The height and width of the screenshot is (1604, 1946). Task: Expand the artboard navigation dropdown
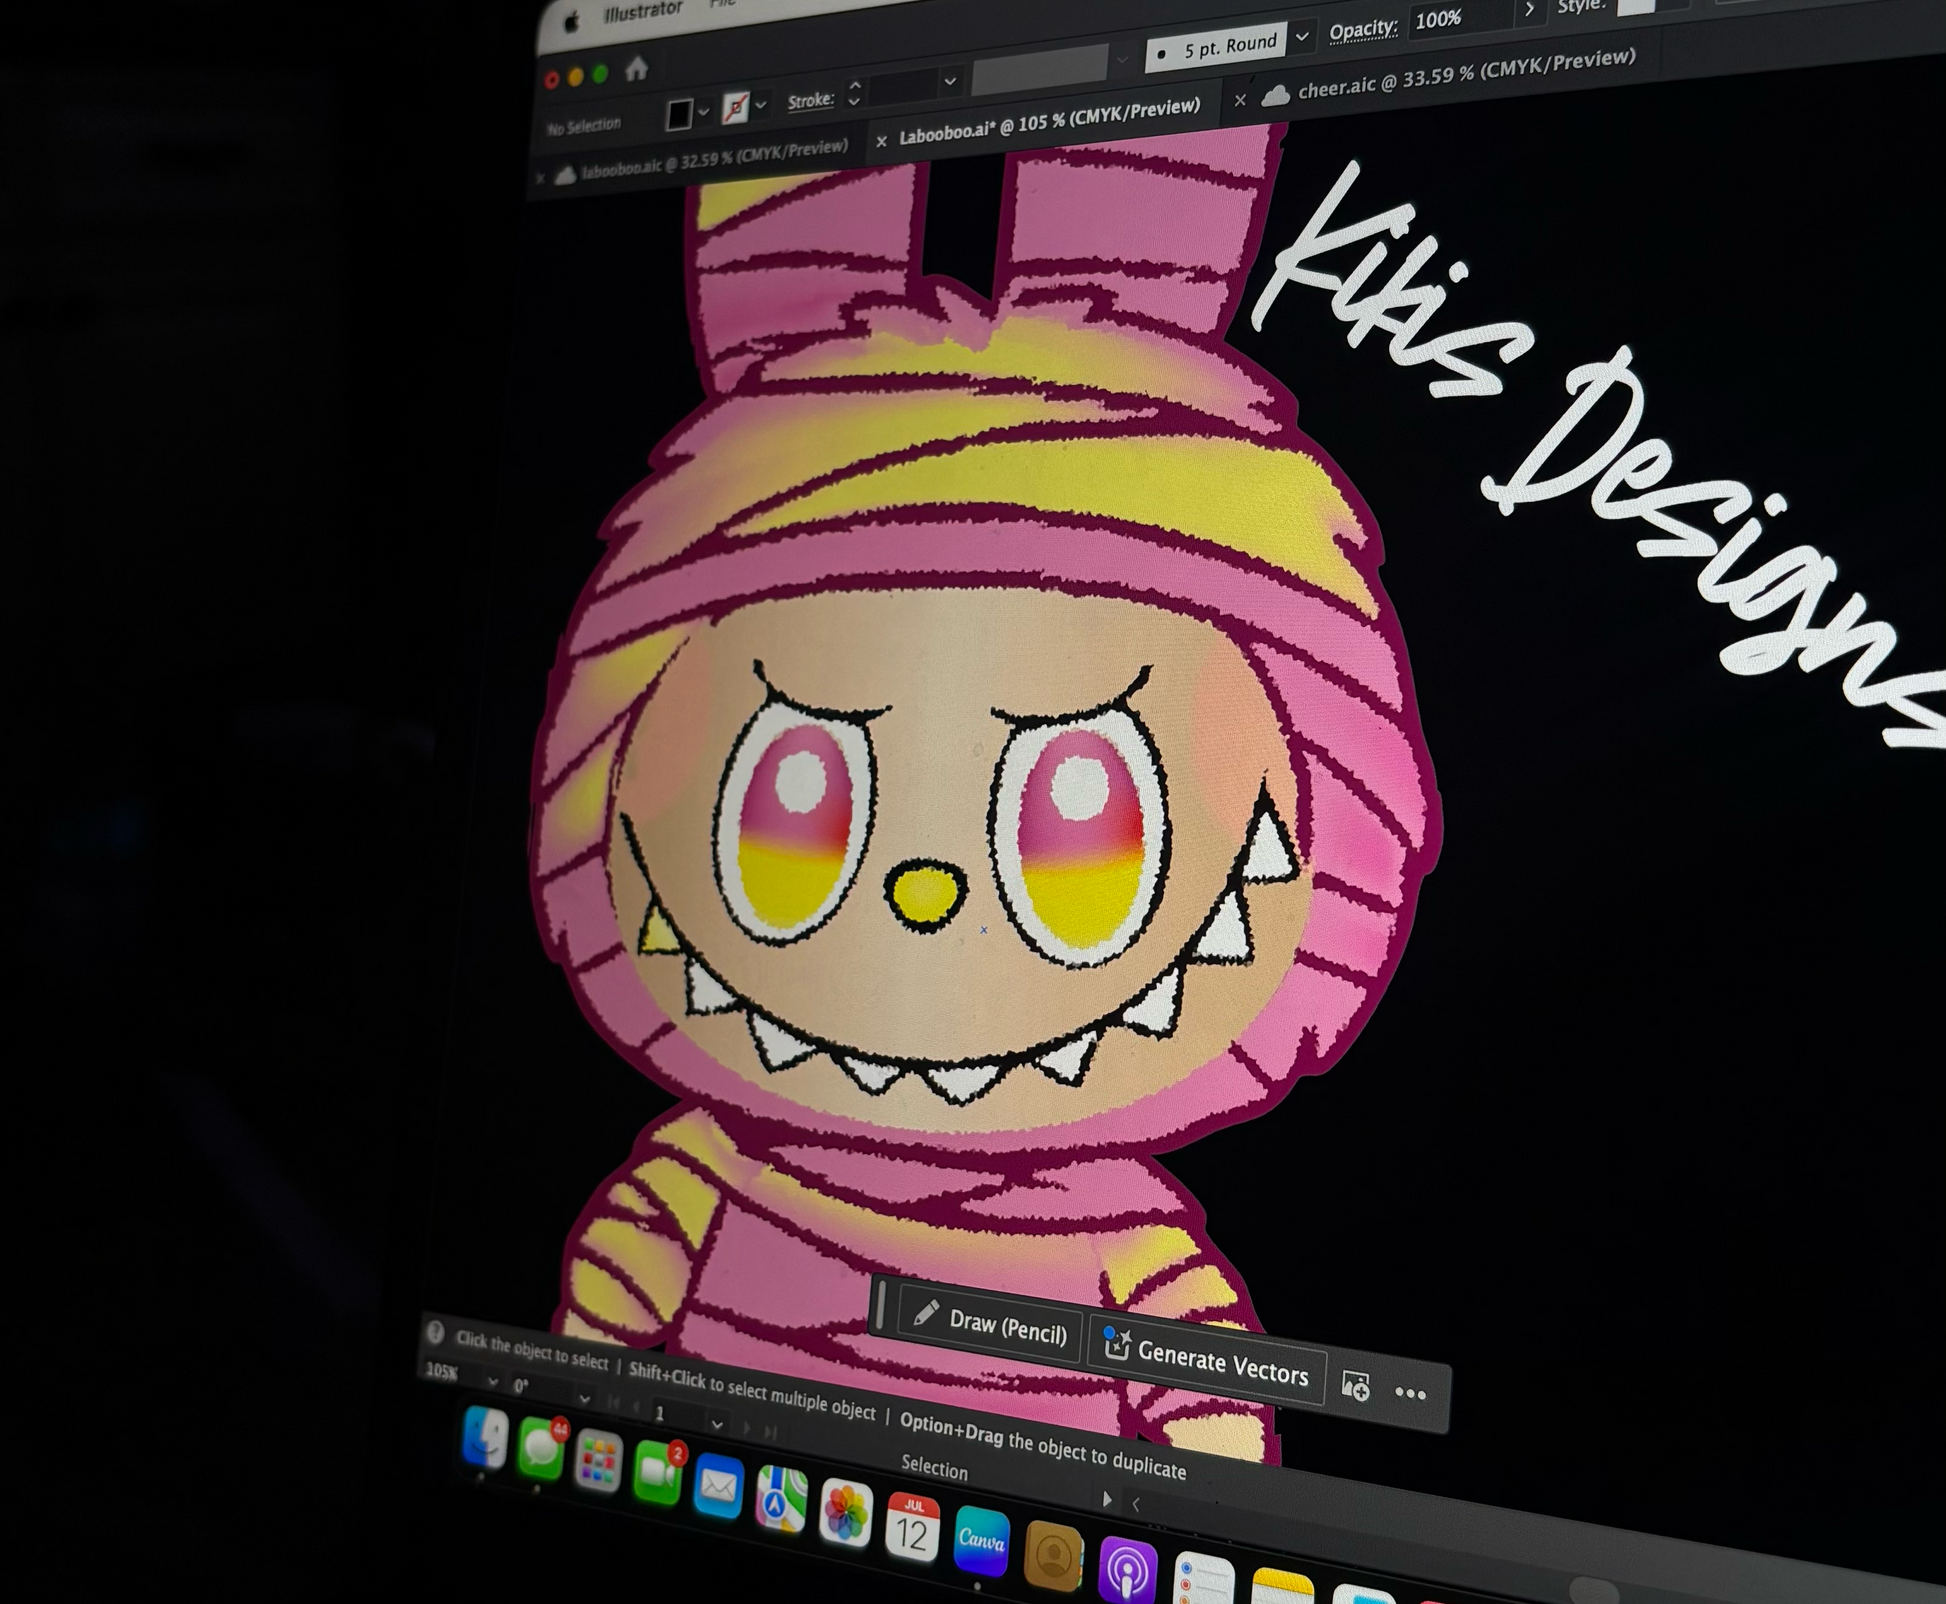(716, 1423)
